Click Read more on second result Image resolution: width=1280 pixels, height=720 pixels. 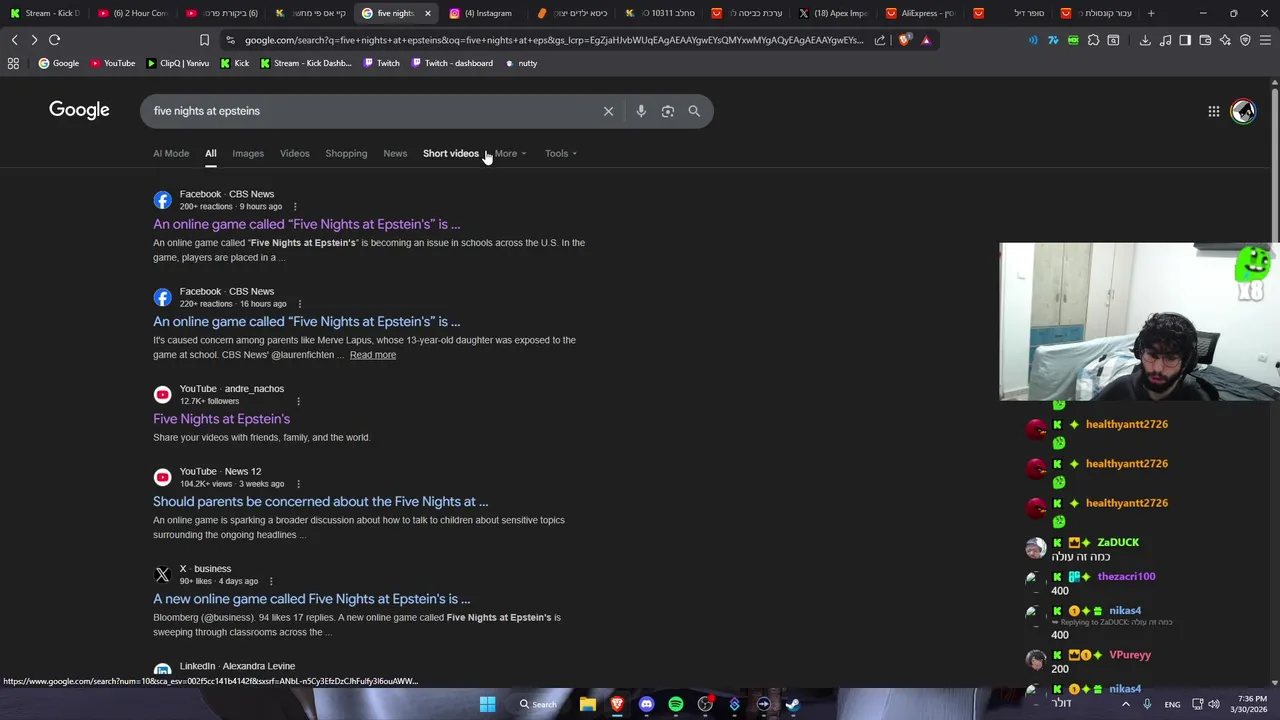pyautogui.click(x=373, y=355)
